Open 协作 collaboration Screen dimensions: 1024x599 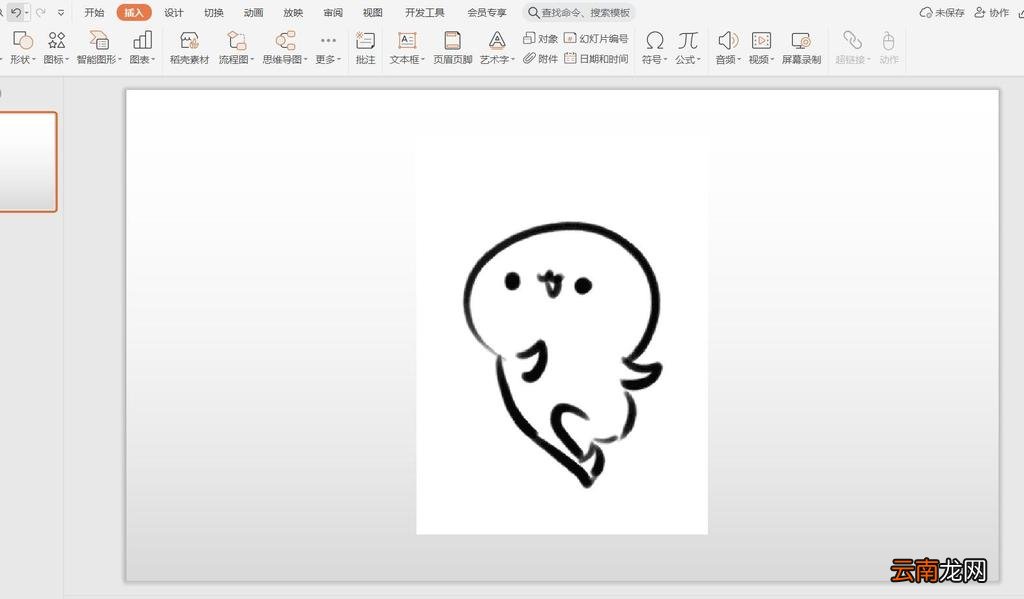(x=991, y=12)
